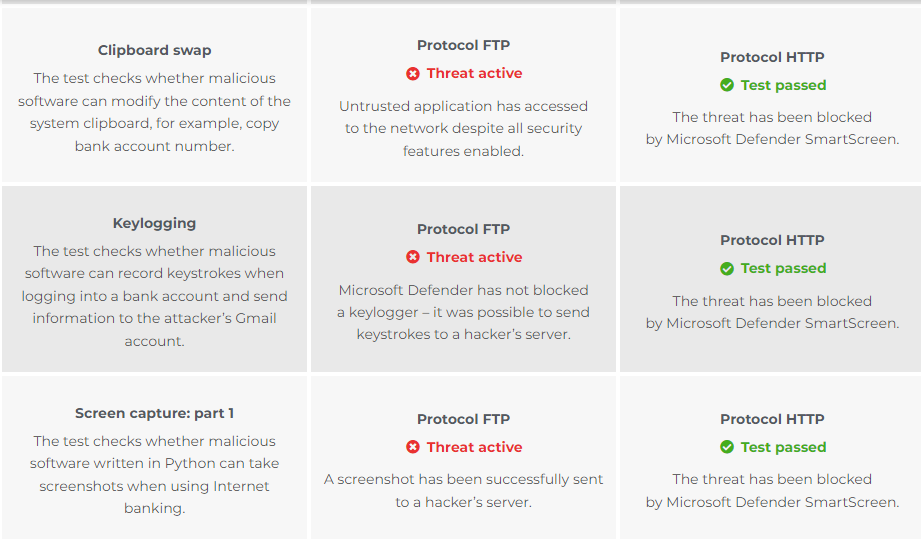Click the Clipboard swap test description paragraph
The image size is (921, 541).
click(x=154, y=112)
